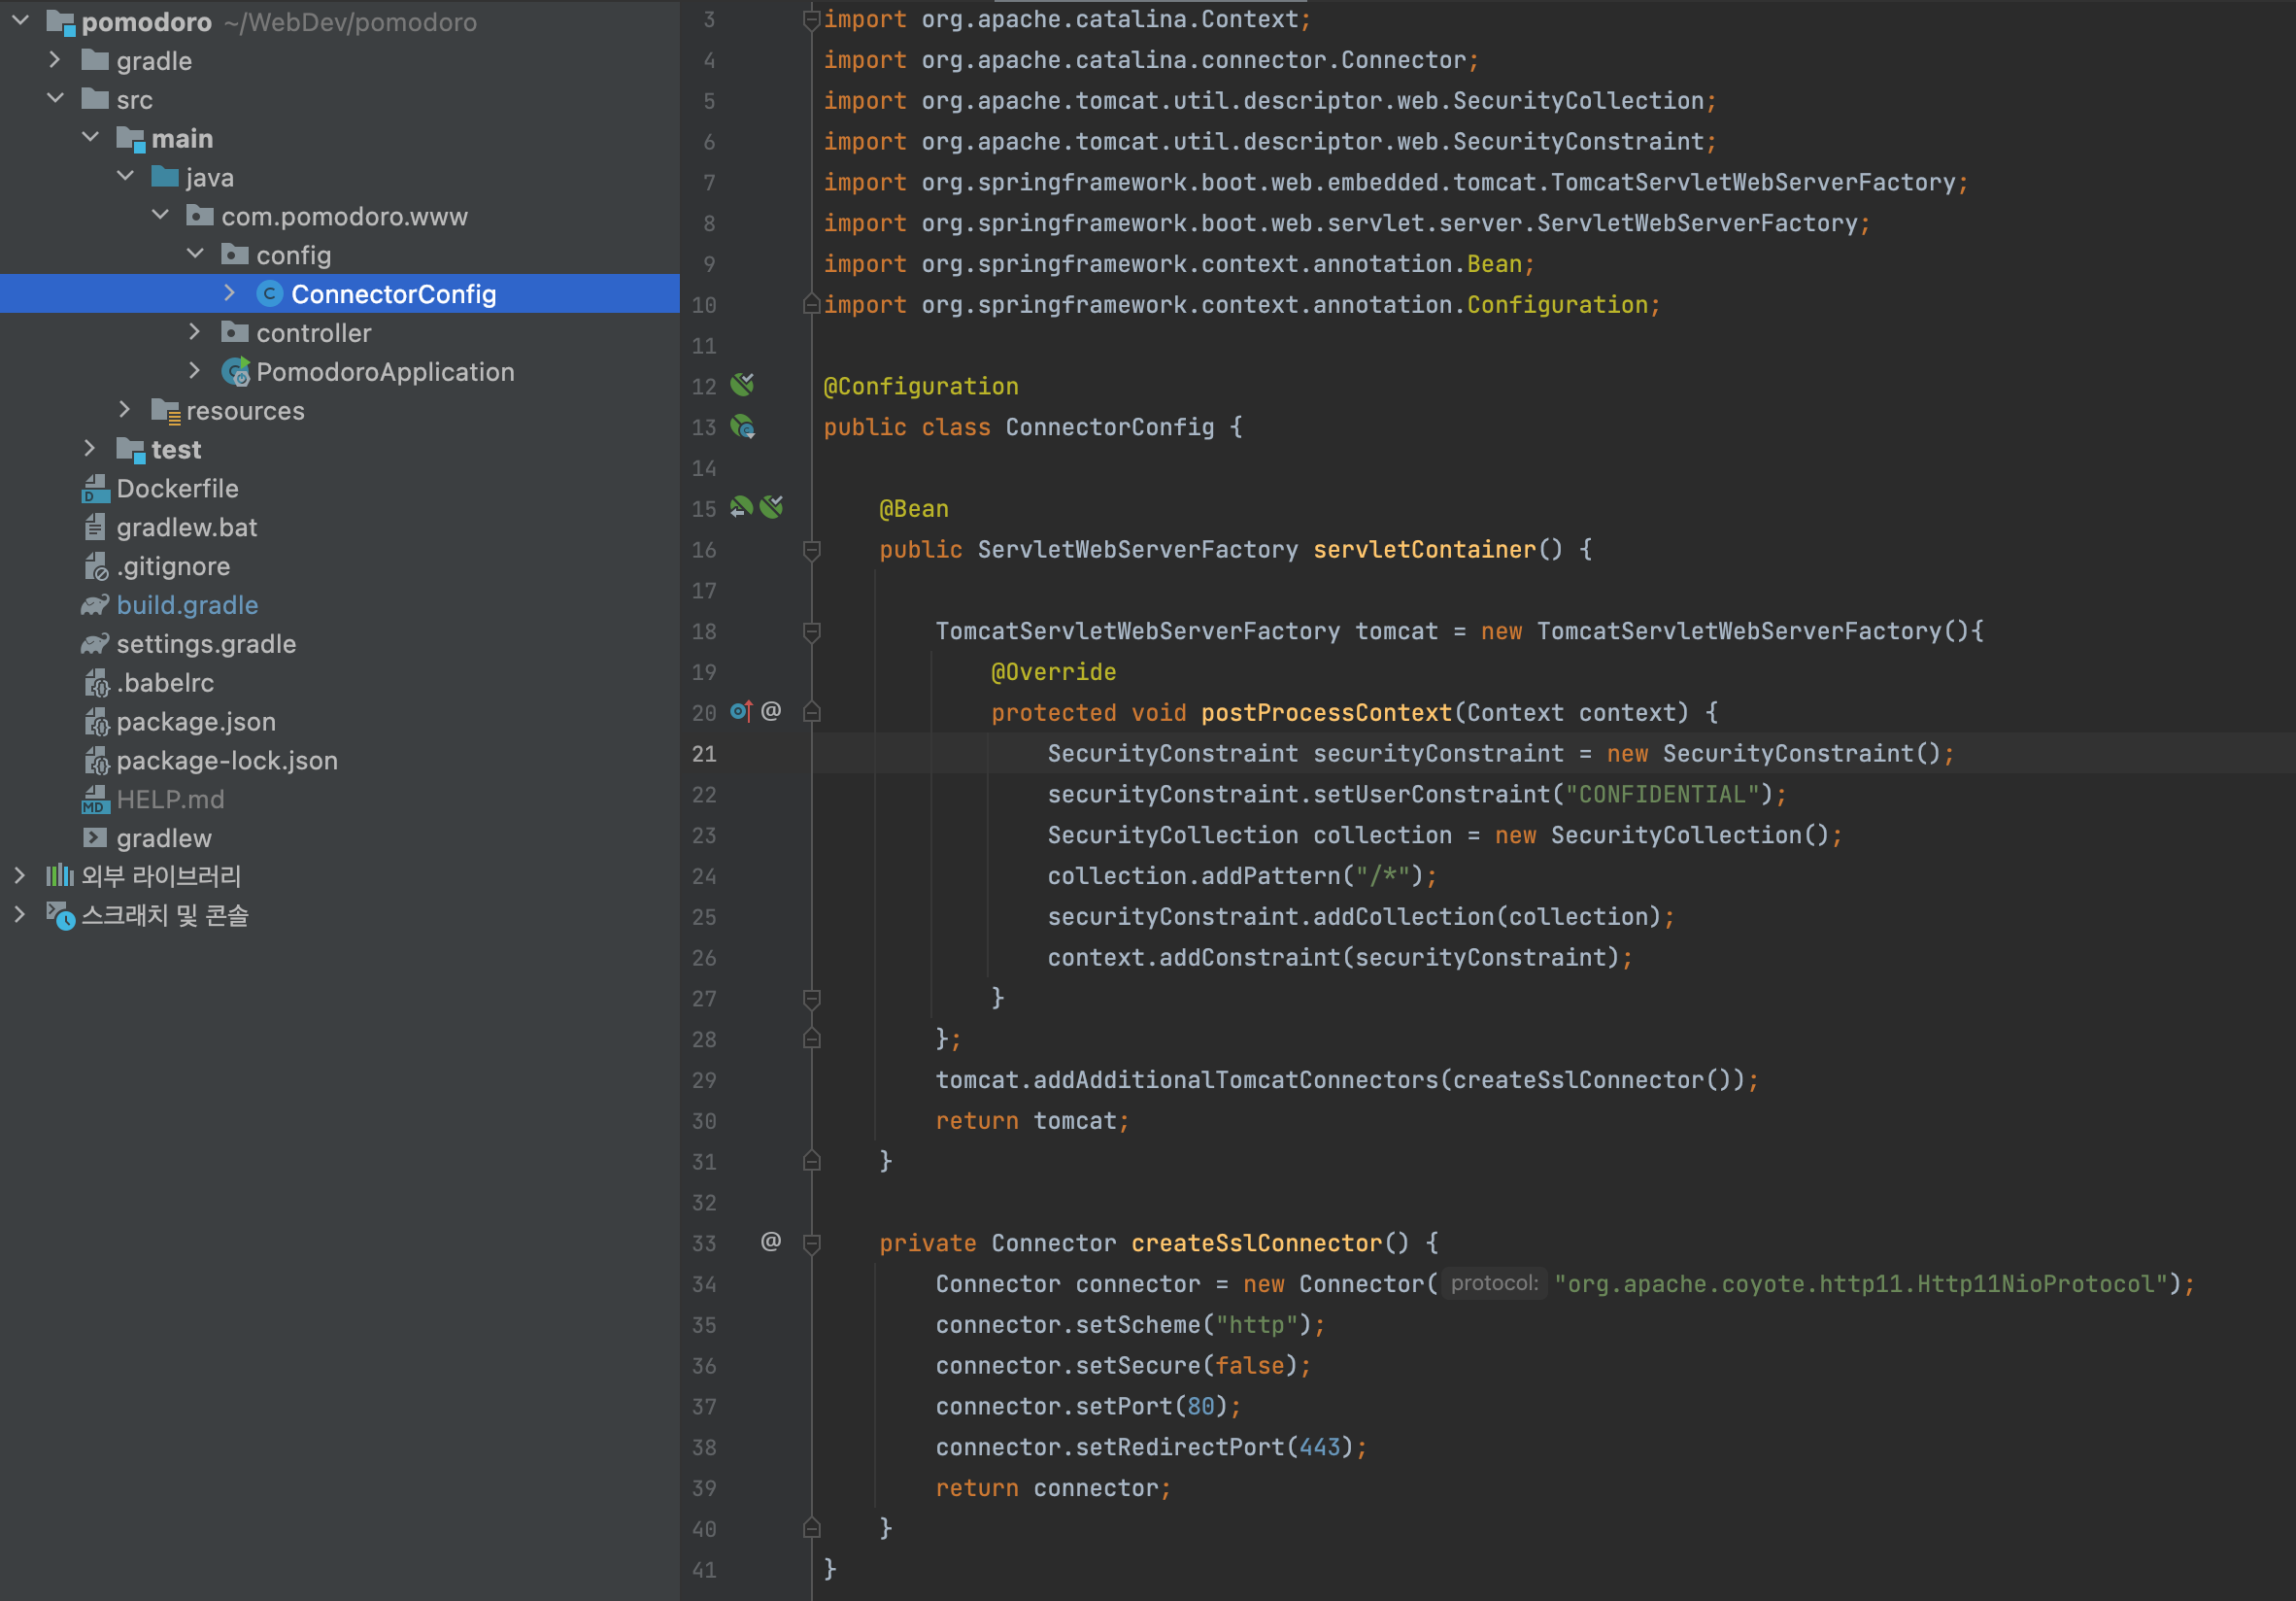Select package.json in project tree
Screen dimensions: 2296x1601
click(196, 721)
